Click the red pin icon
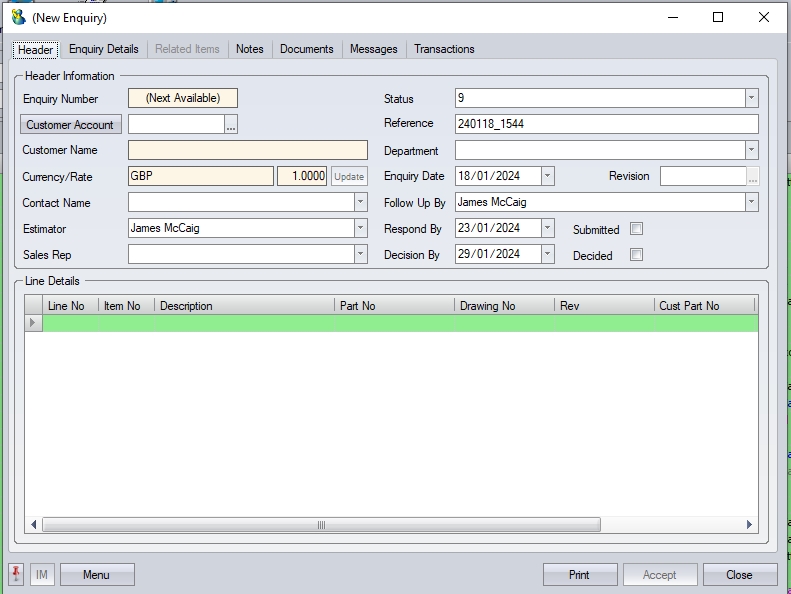 click(x=16, y=574)
